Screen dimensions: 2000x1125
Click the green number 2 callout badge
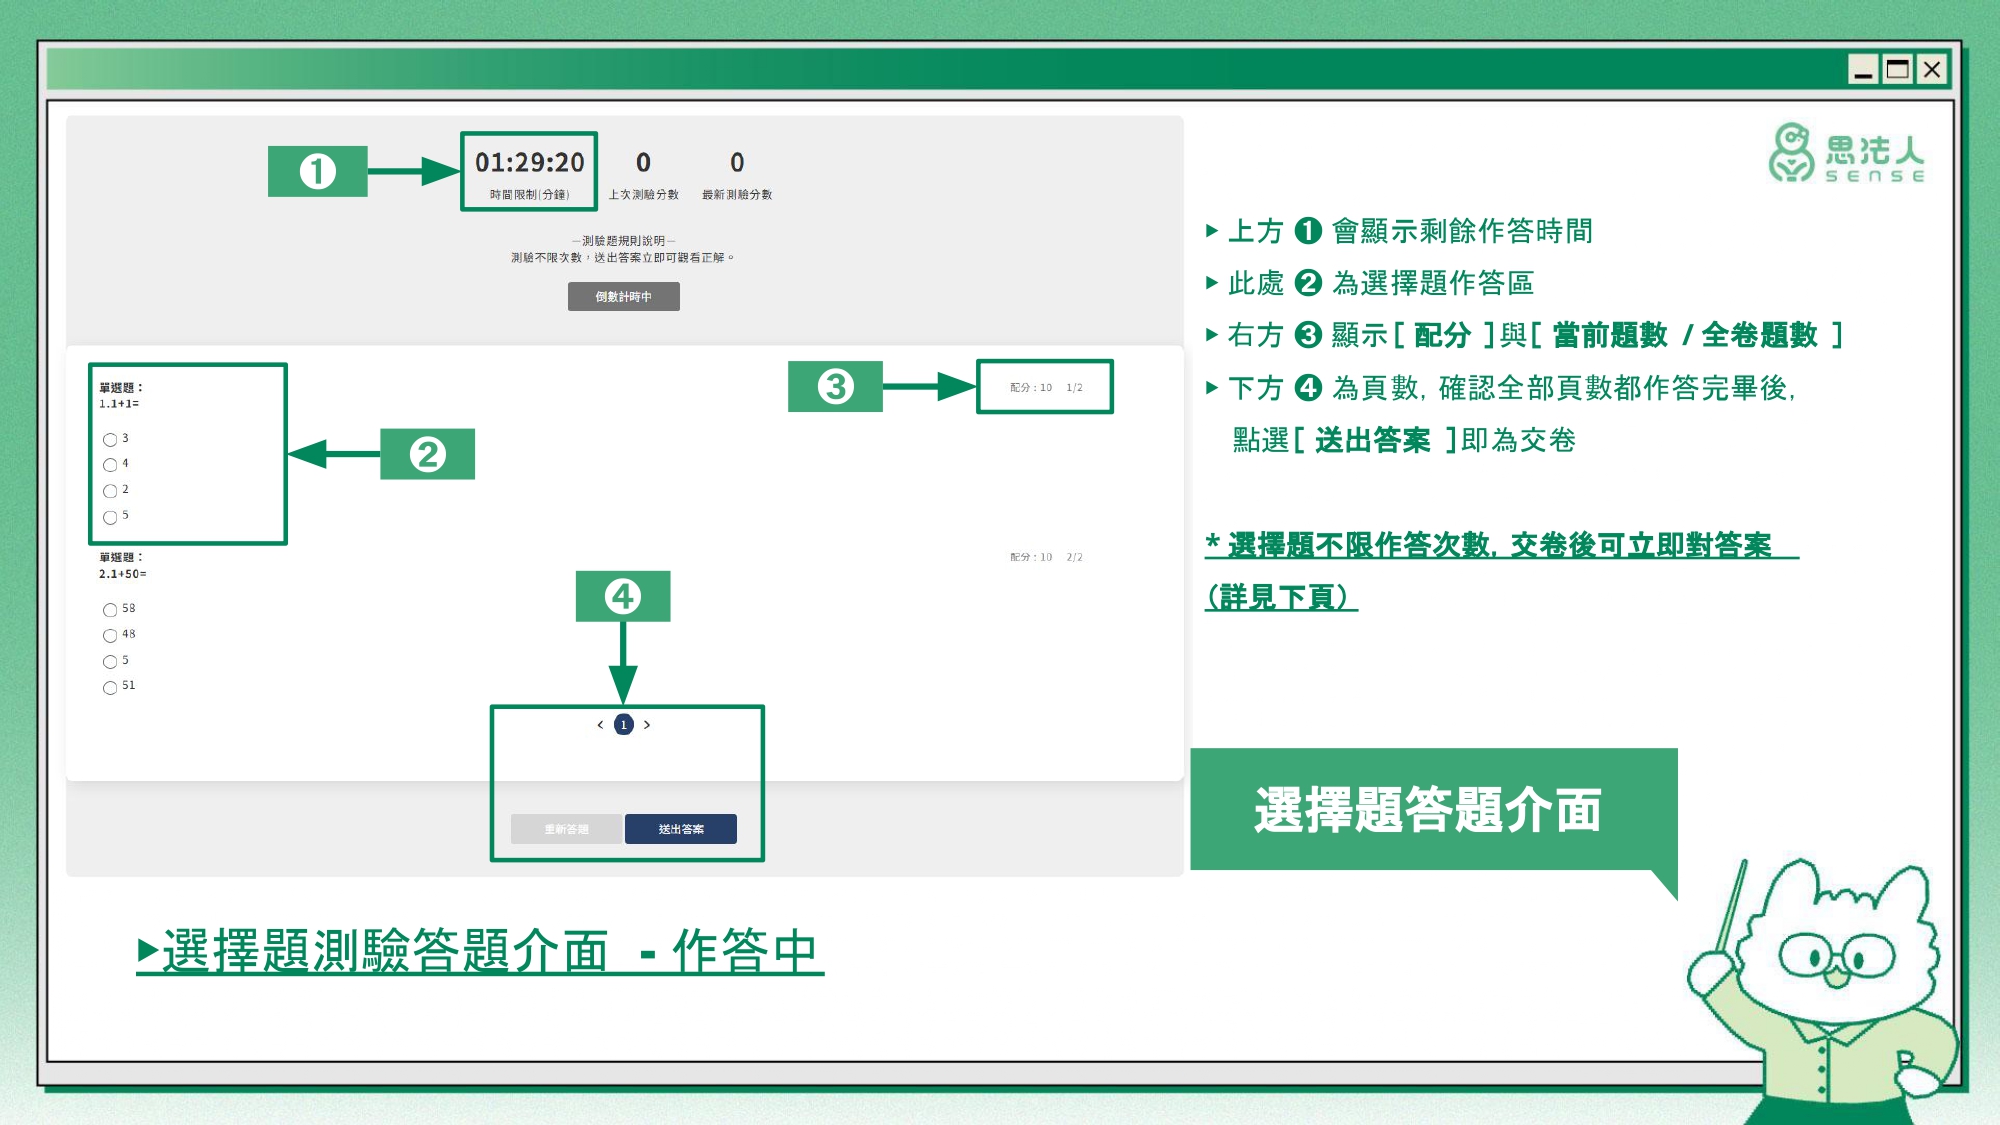point(427,454)
